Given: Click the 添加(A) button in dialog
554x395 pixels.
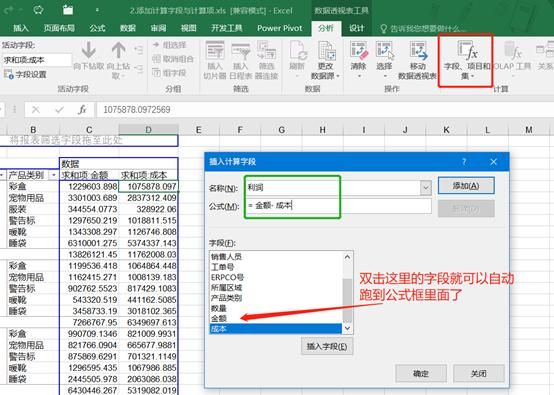Looking at the screenshot, I should [x=466, y=185].
